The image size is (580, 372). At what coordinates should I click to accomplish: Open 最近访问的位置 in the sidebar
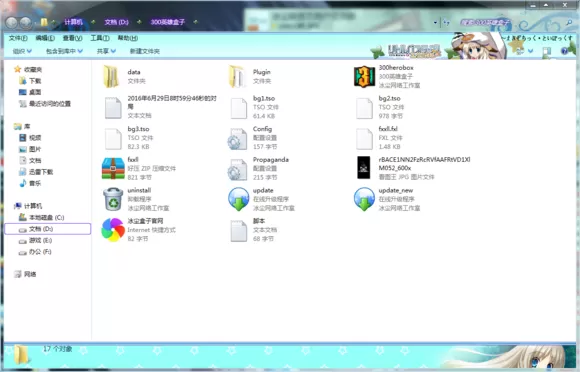tap(45, 104)
